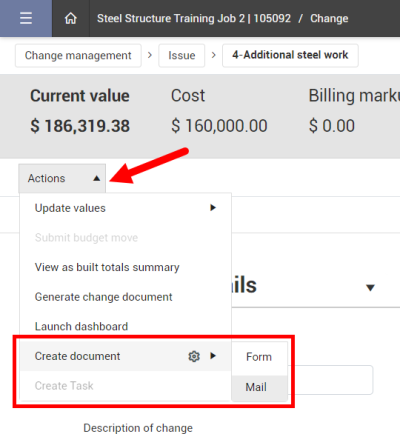Go to home via house icon
Viewport: 400px width, 434px height.
tap(71, 18)
